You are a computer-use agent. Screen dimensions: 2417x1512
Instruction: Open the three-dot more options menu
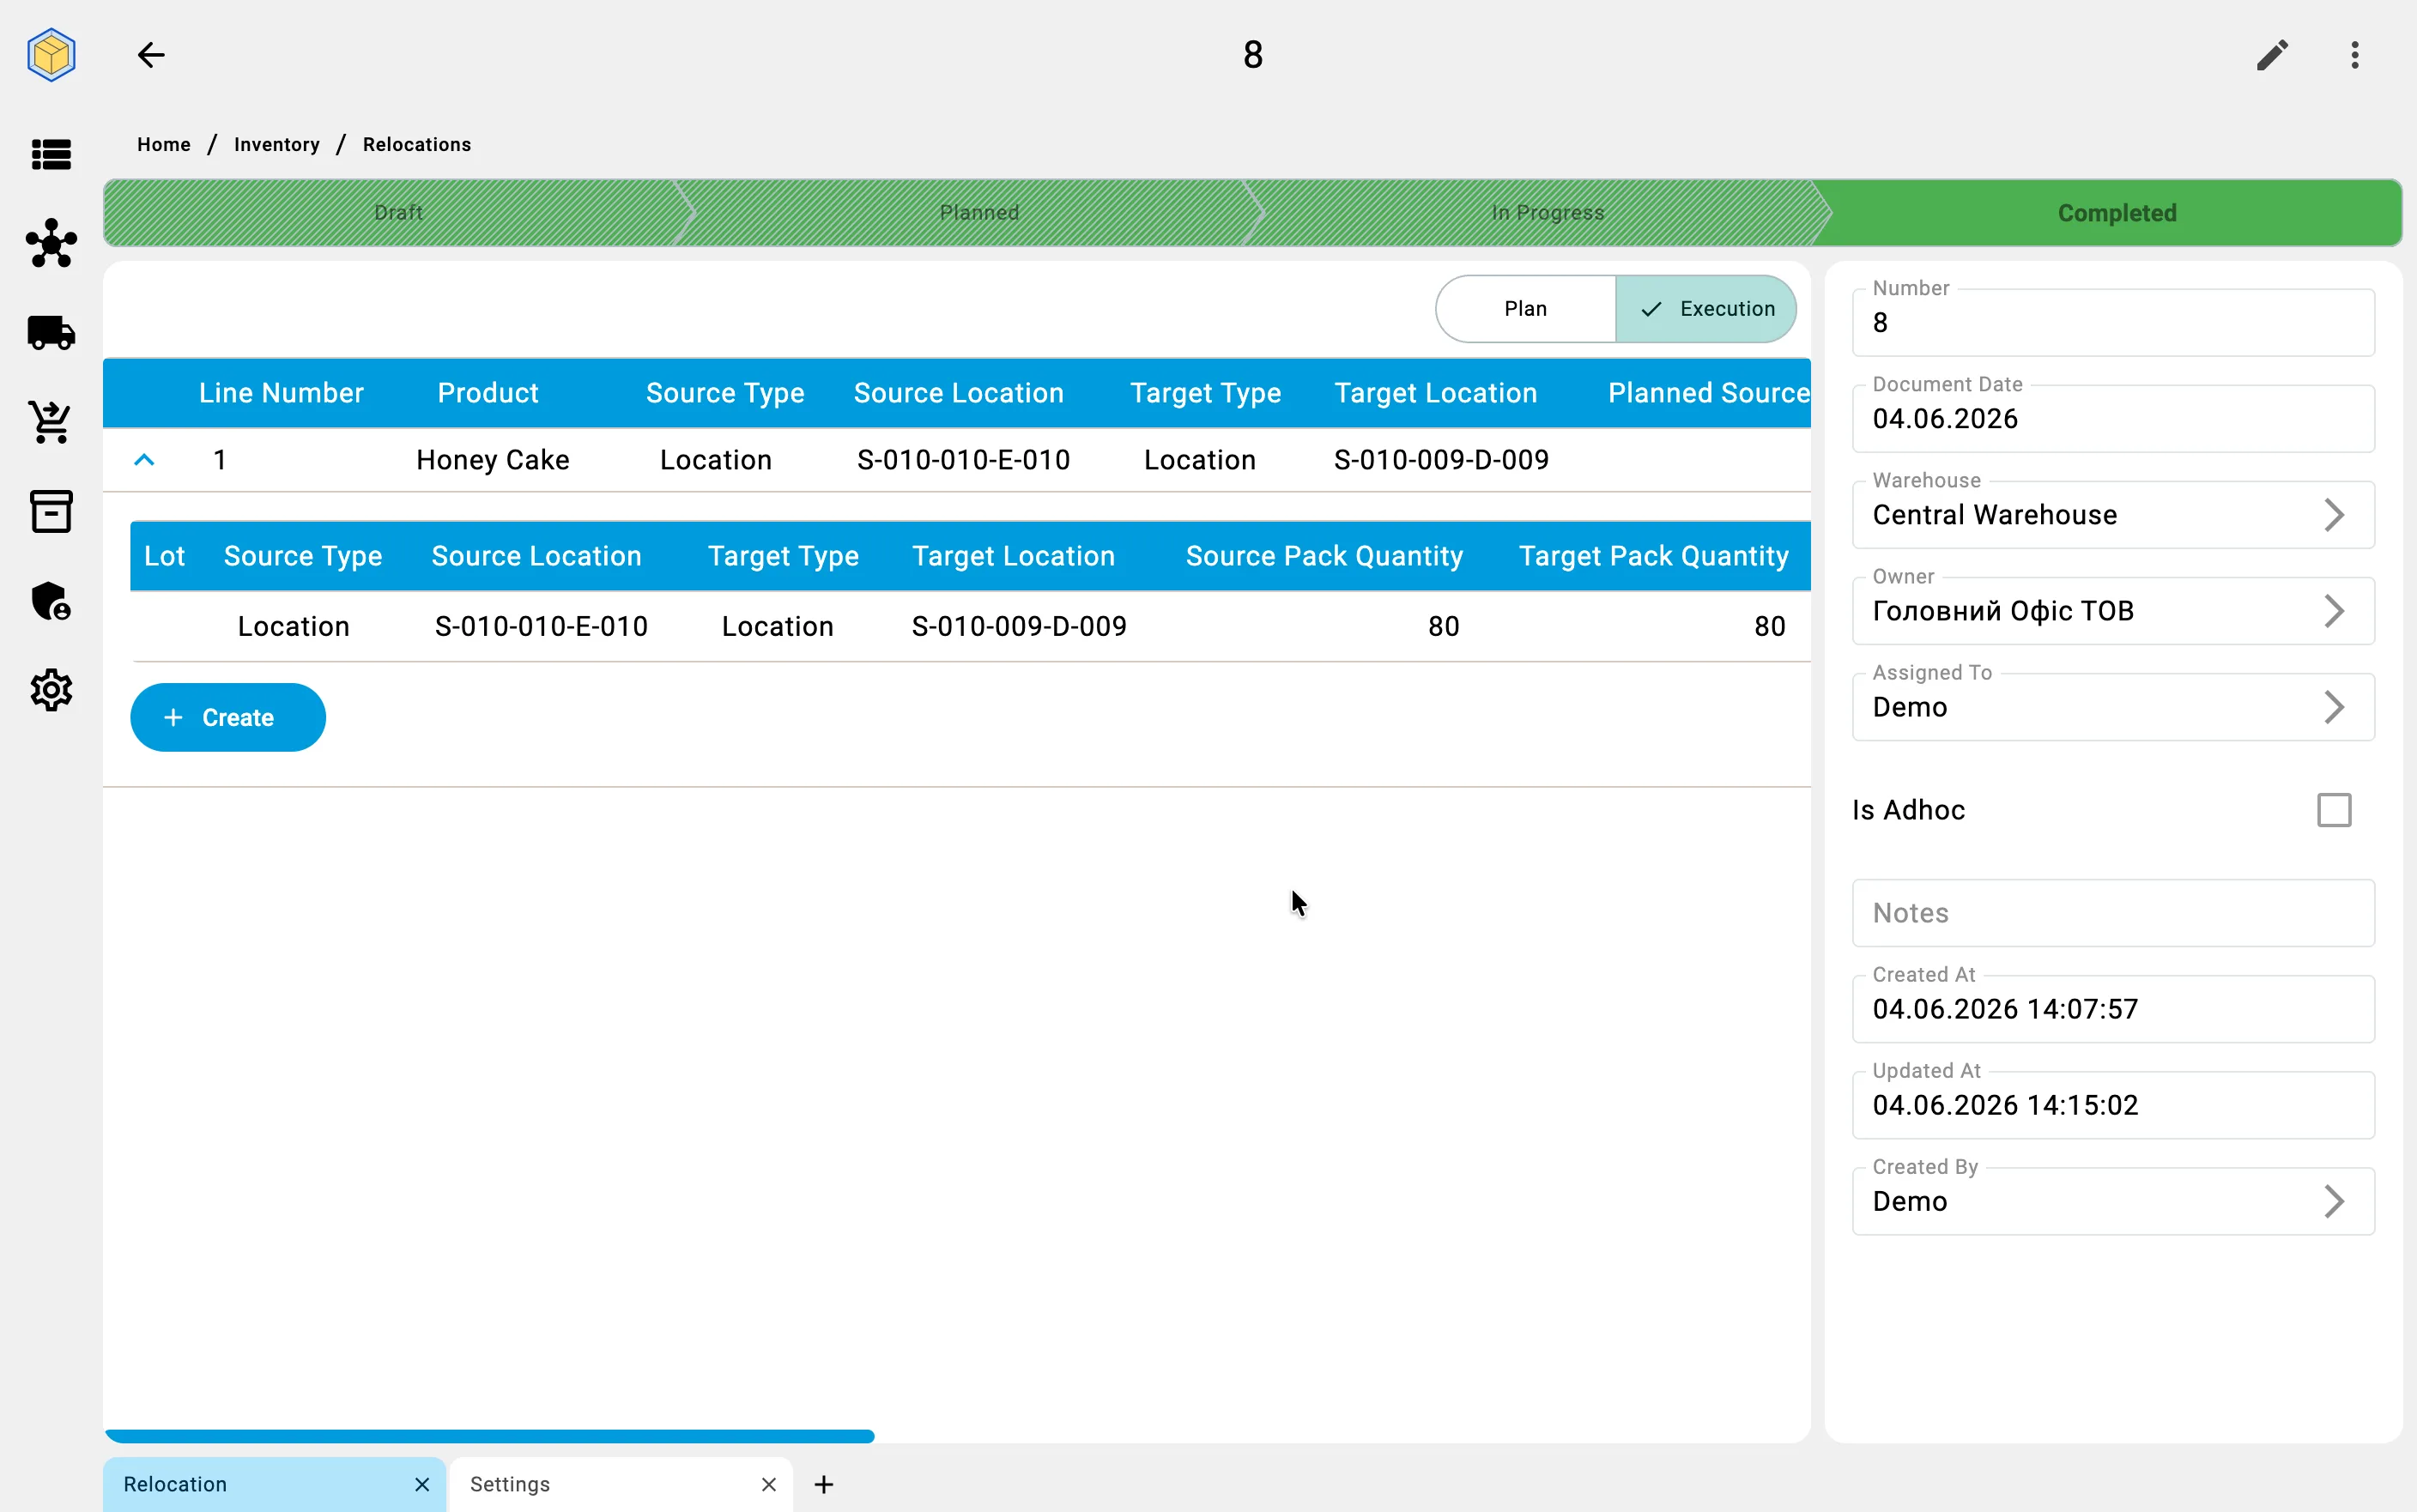coord(2355,55)
